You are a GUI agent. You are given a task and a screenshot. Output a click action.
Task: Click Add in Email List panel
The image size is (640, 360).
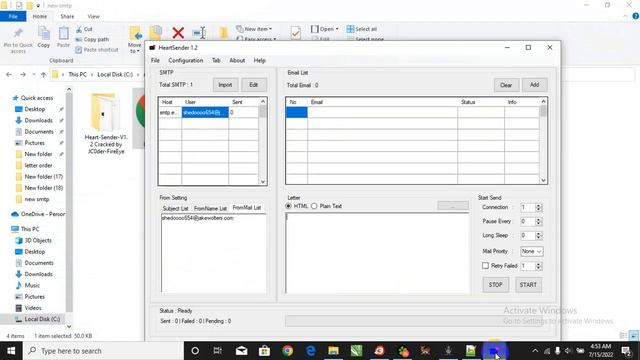click(x=534, y=85)
